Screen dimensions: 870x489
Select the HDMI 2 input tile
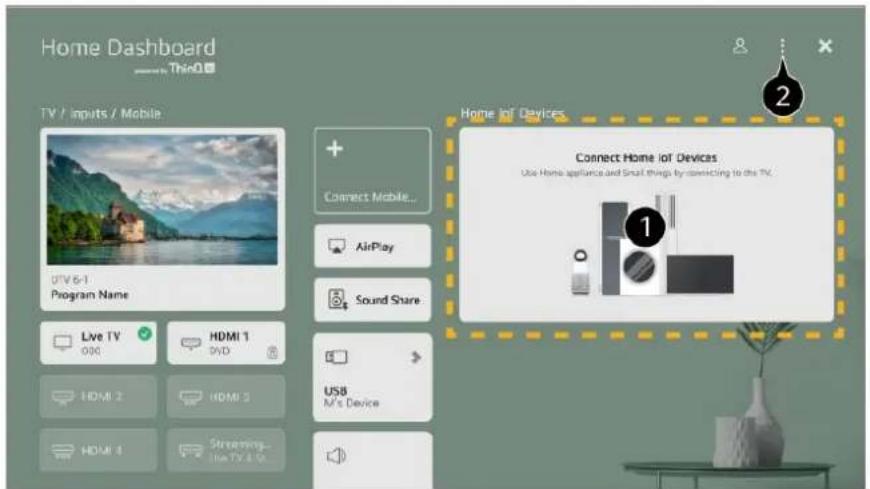pyautogui.click(x=98, y=397)
